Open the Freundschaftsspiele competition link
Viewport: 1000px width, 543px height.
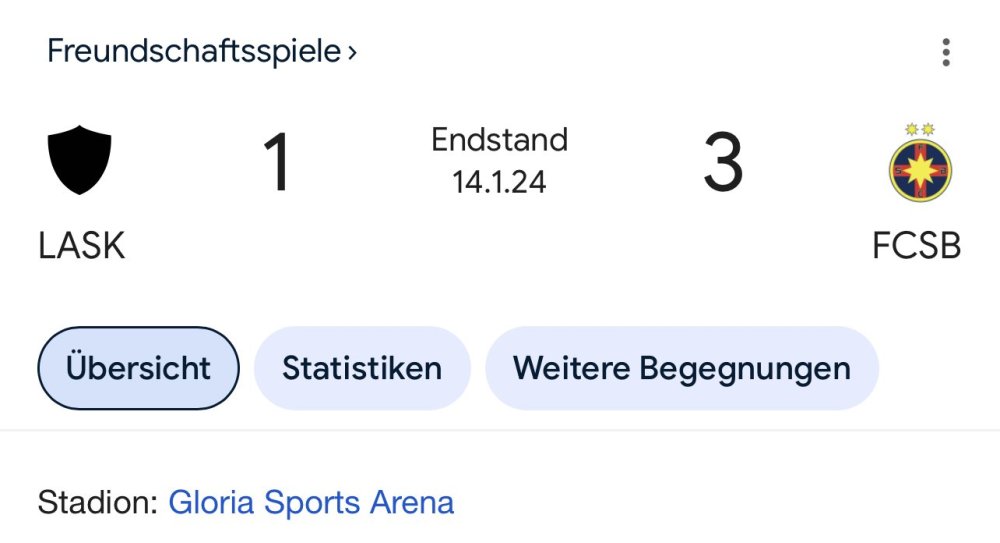point(194,51)
